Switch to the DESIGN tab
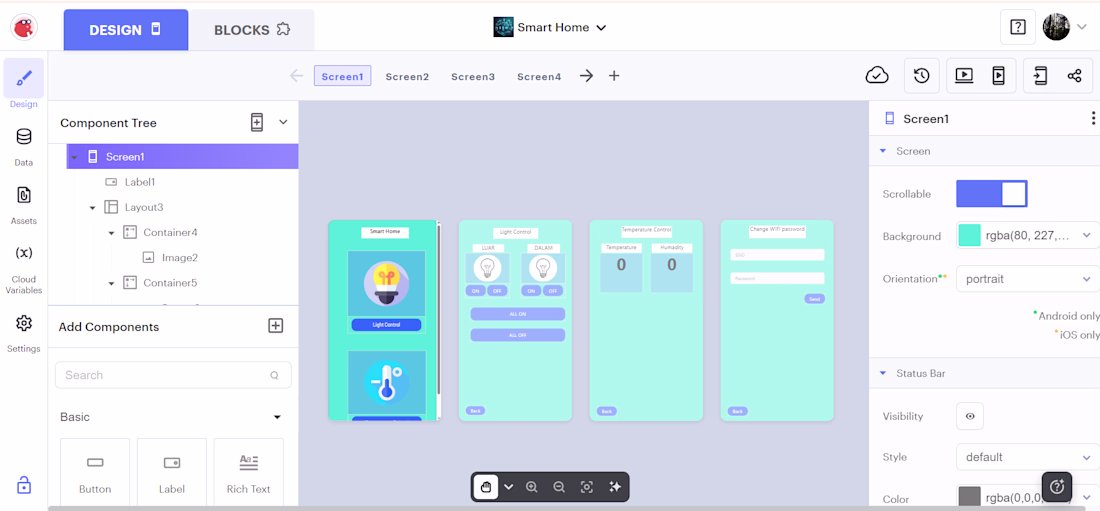The height and width of the screenshot is (511, 1100). click(126, 29)
